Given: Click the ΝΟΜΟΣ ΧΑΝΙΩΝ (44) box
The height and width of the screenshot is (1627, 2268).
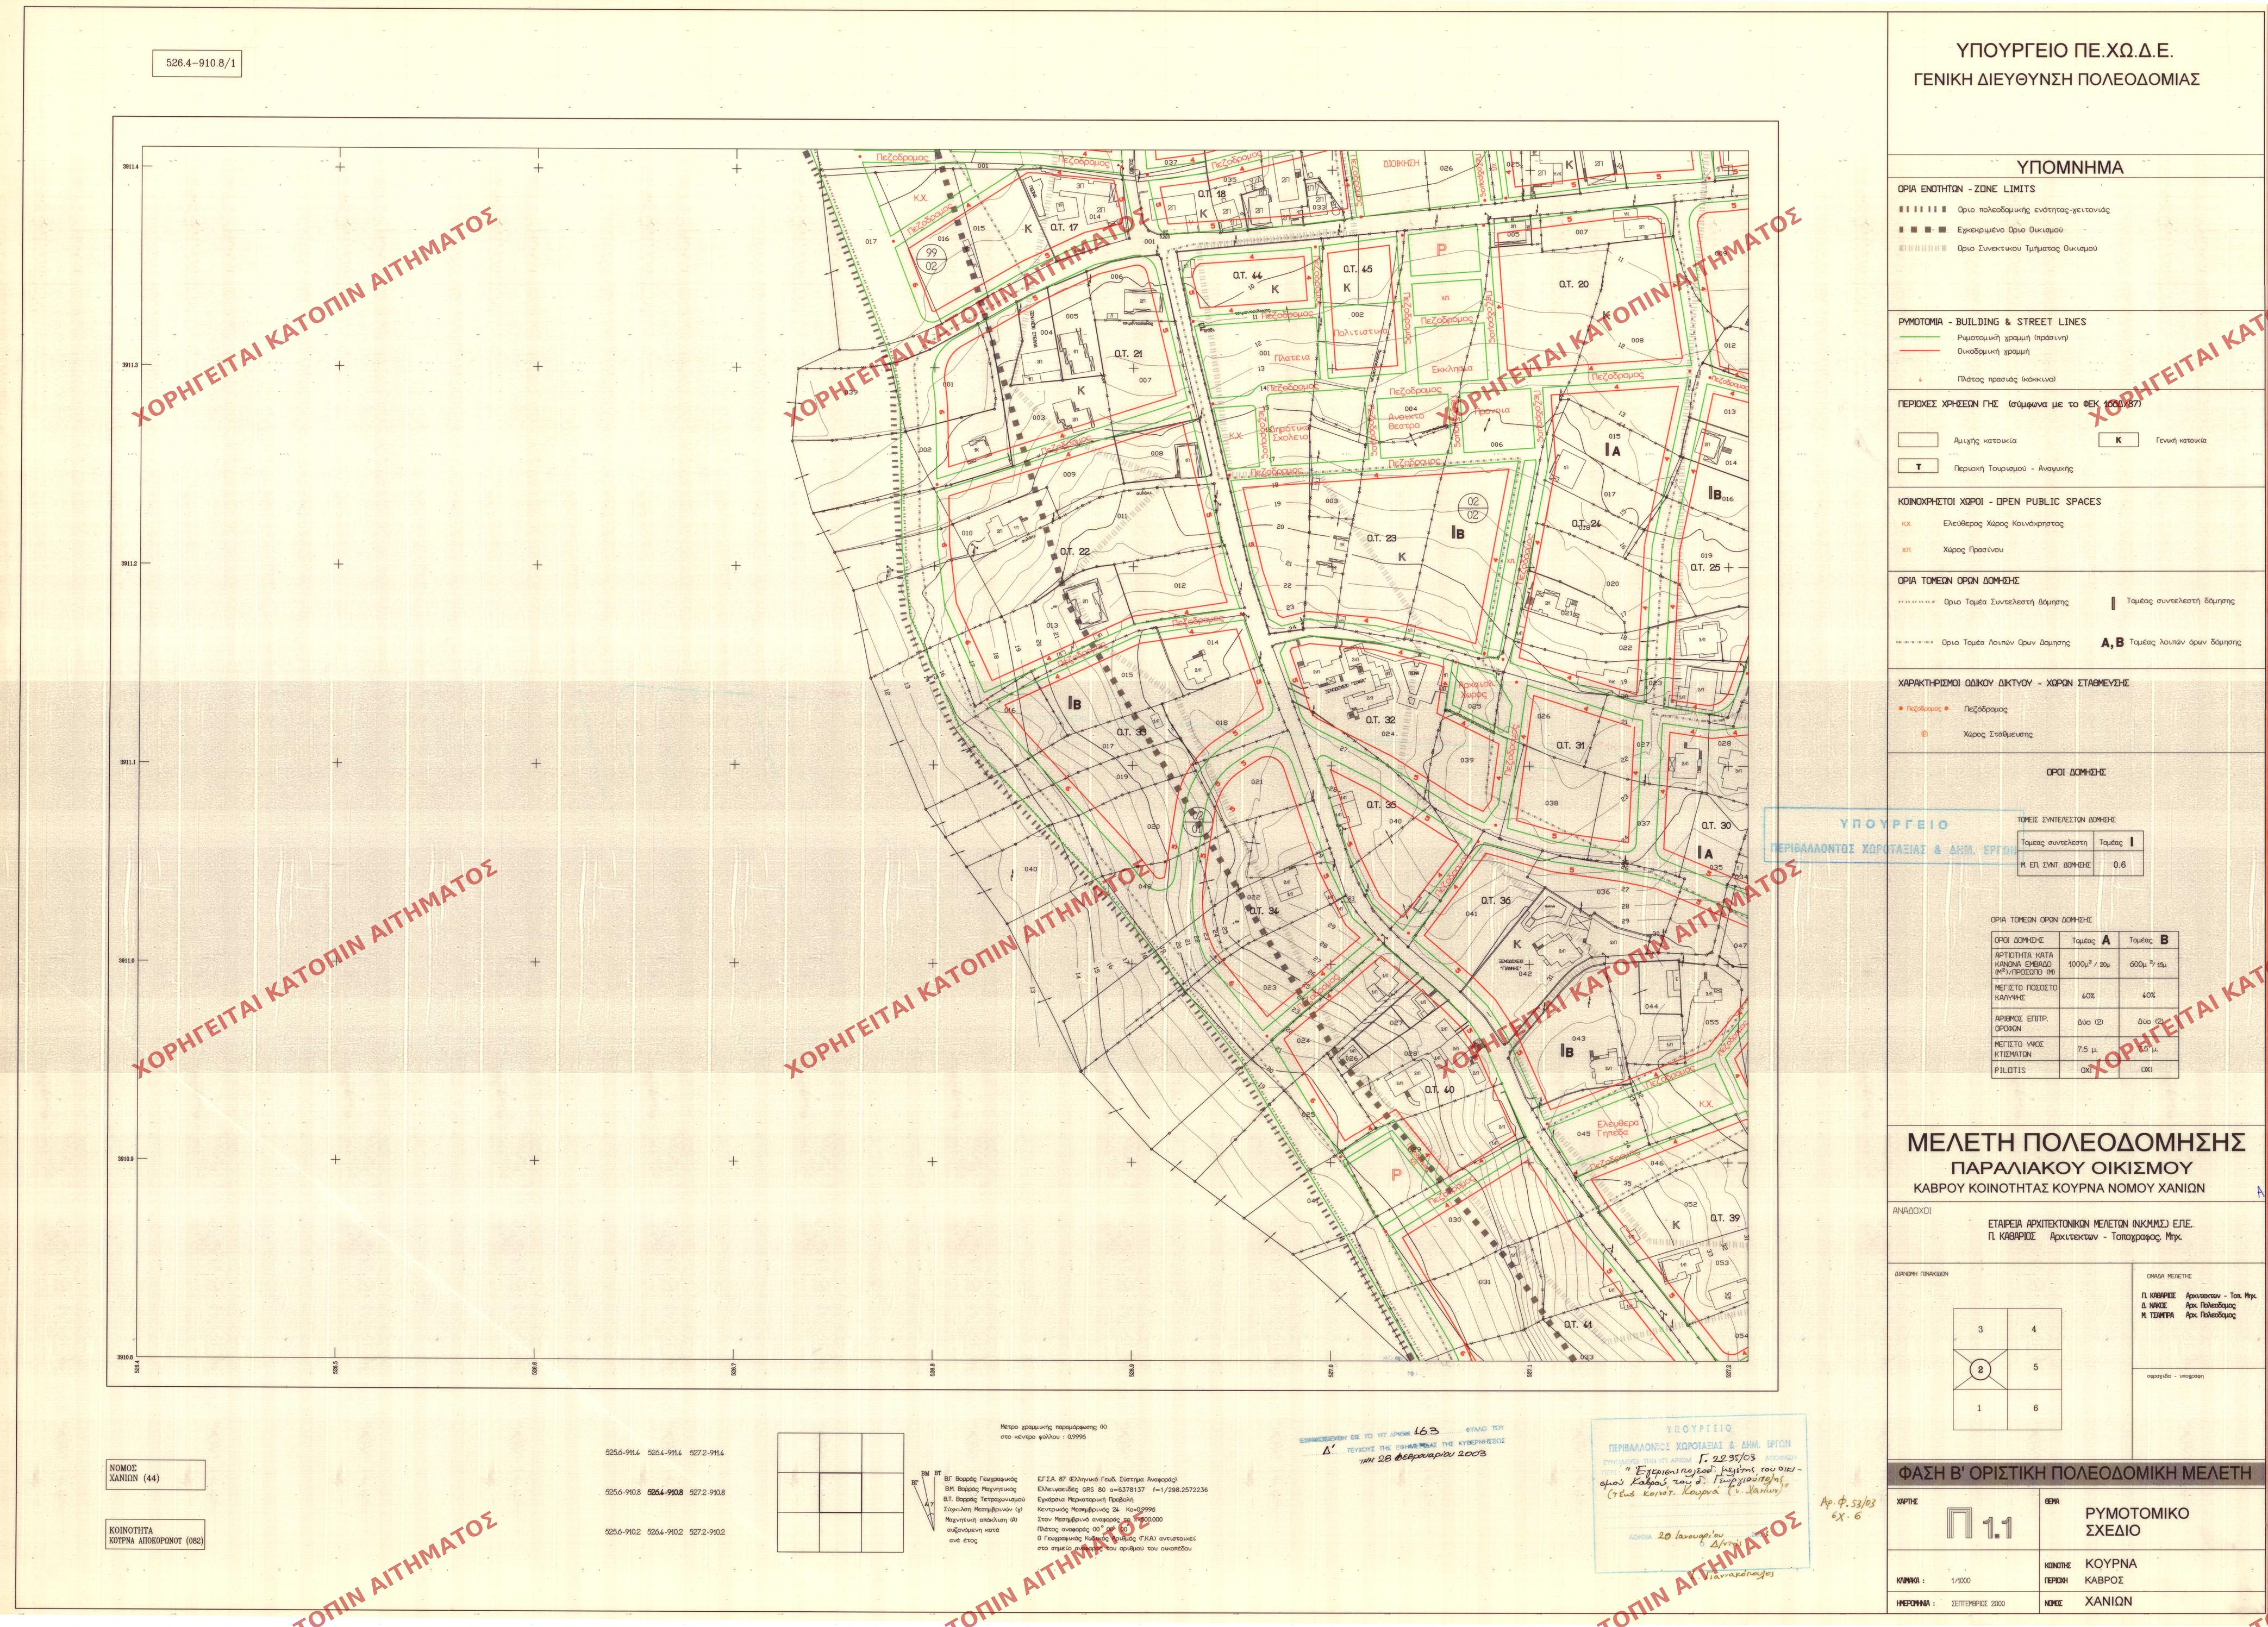Looking at the screenshot, I should (156, 1474).
